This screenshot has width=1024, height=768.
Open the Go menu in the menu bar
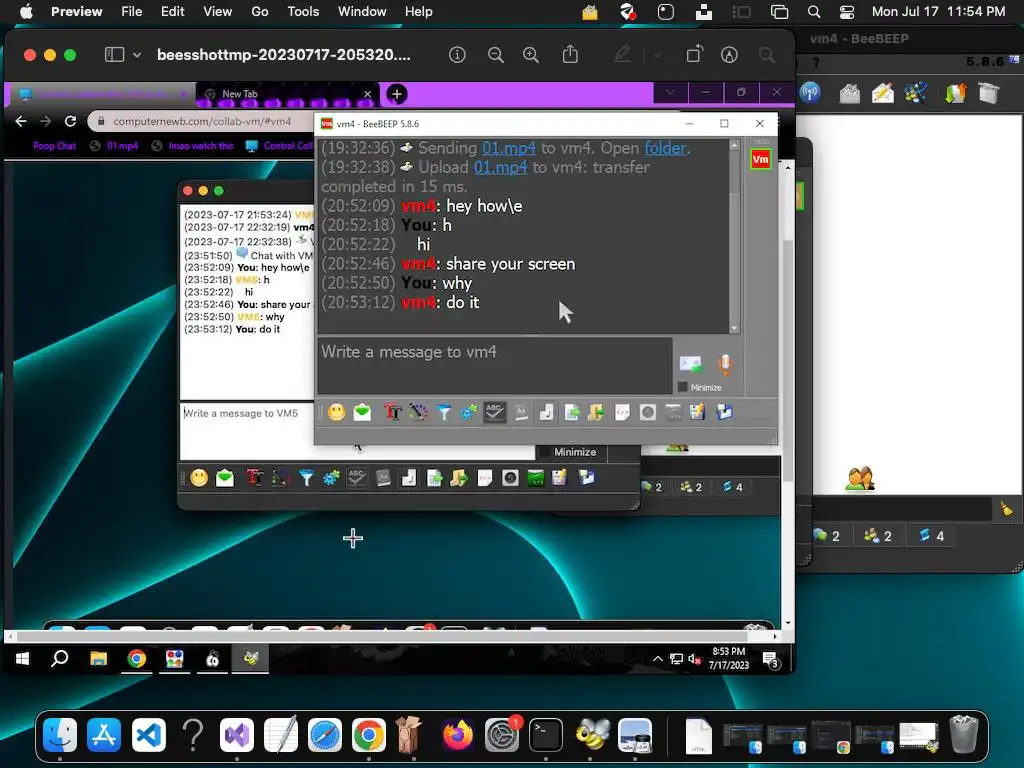(x=260, y=11)
